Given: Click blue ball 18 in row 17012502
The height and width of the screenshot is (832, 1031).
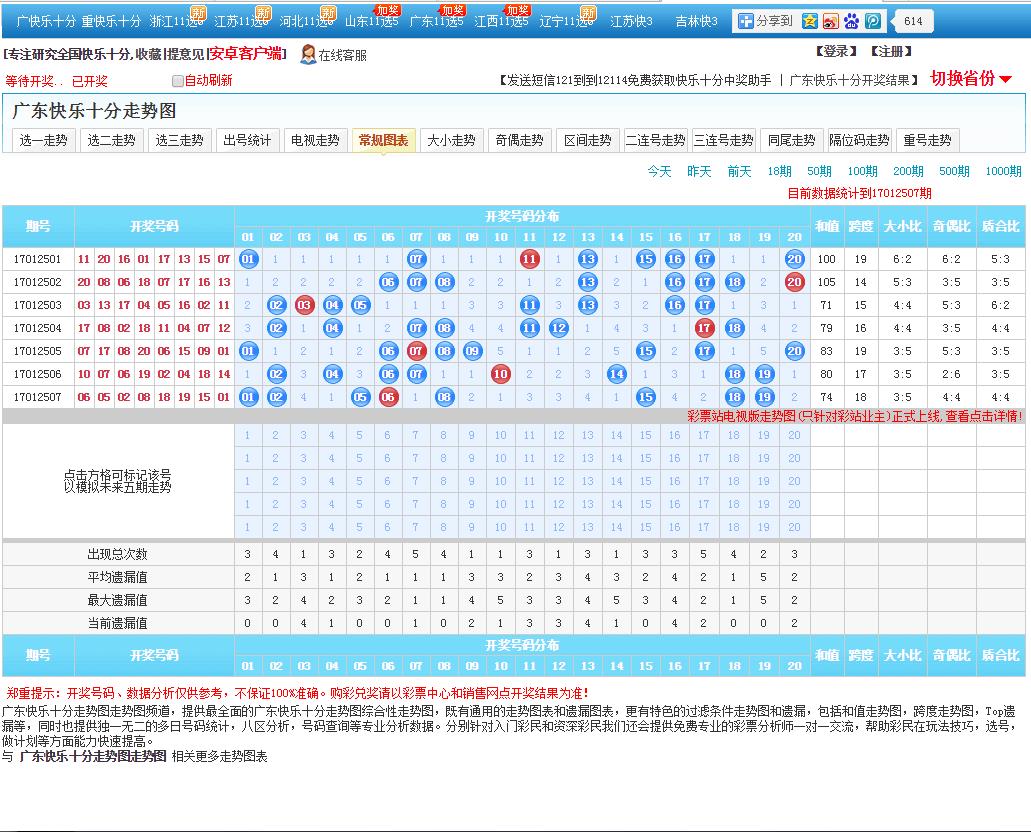Looking at the screenshot, I should 734,282.
